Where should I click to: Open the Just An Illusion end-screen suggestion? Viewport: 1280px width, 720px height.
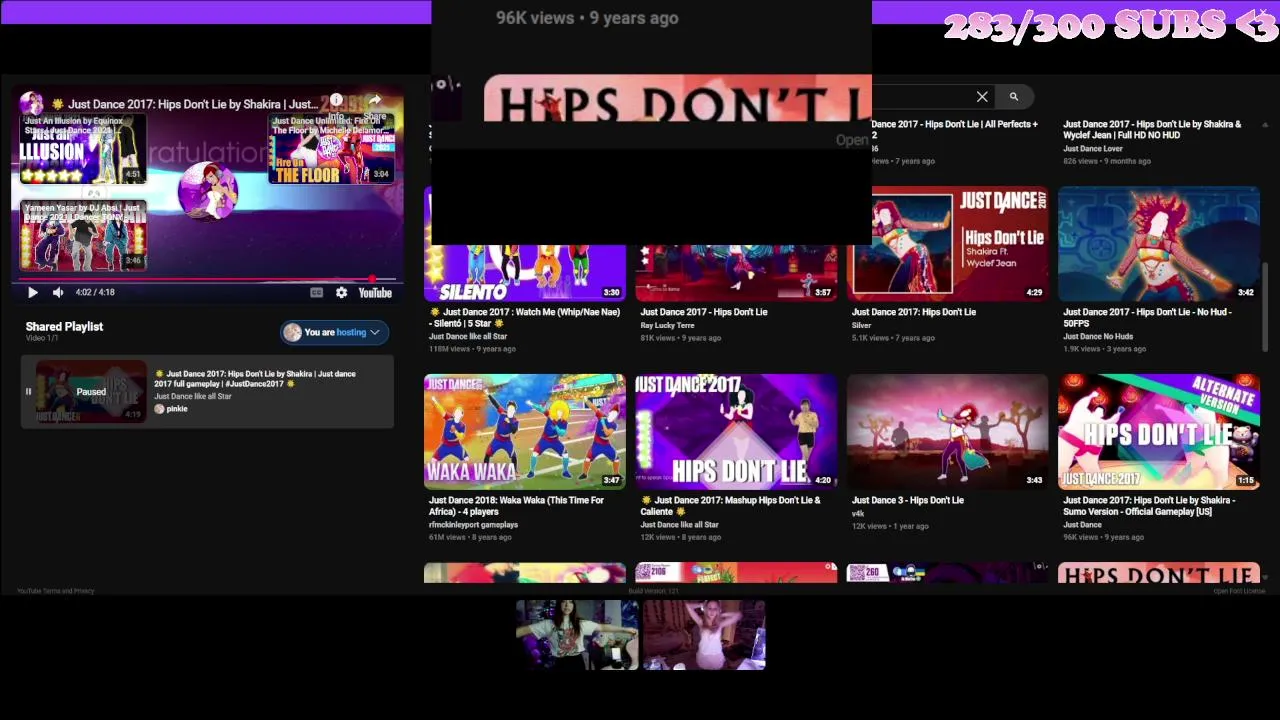84,150
